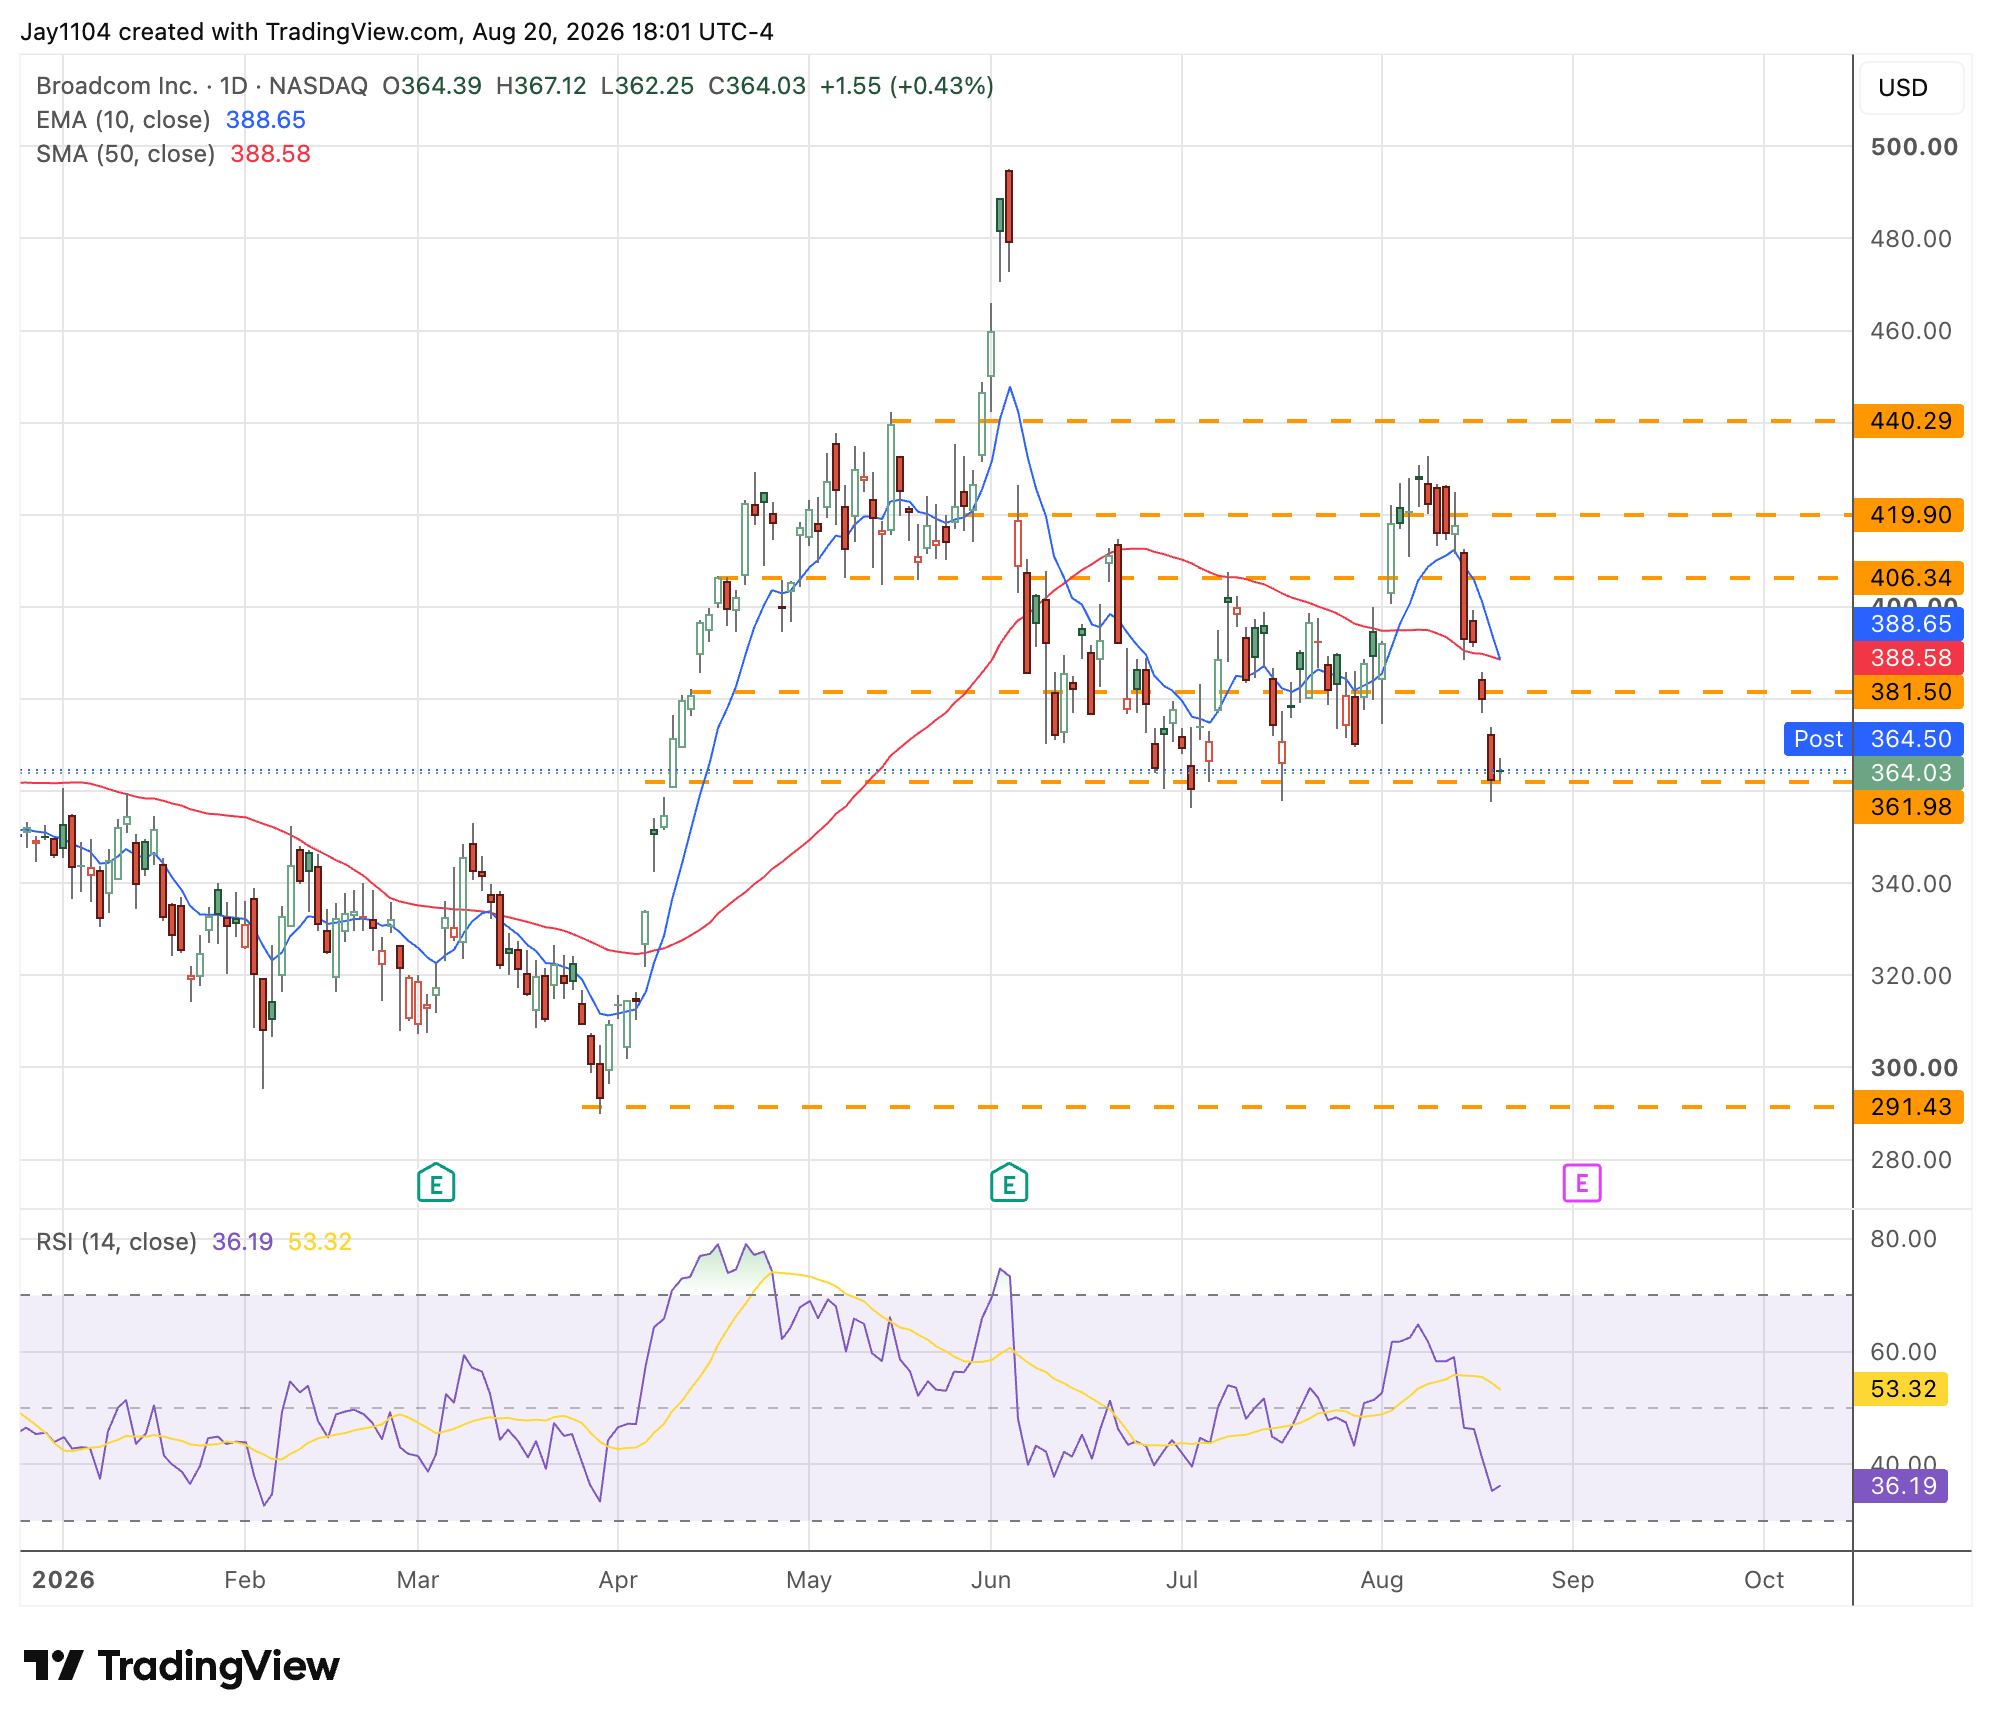Click the 2026 label on time axis
Image resolution: width=1992 pixels, height=1726 pixels.
coord(63,1580)
